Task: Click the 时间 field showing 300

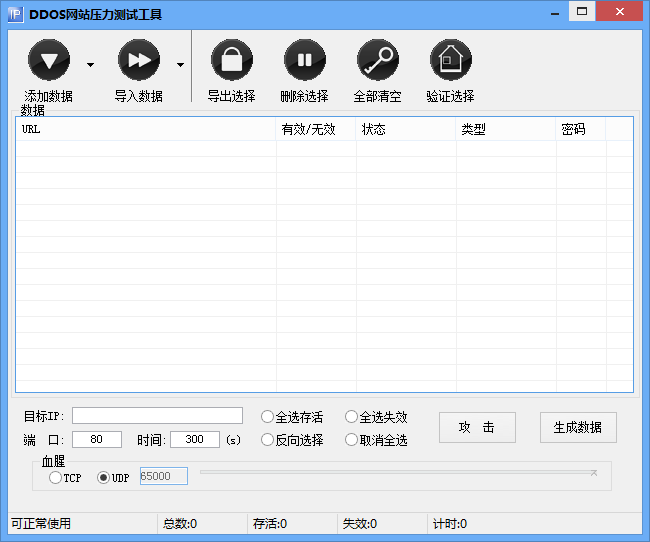Action: 195,440
